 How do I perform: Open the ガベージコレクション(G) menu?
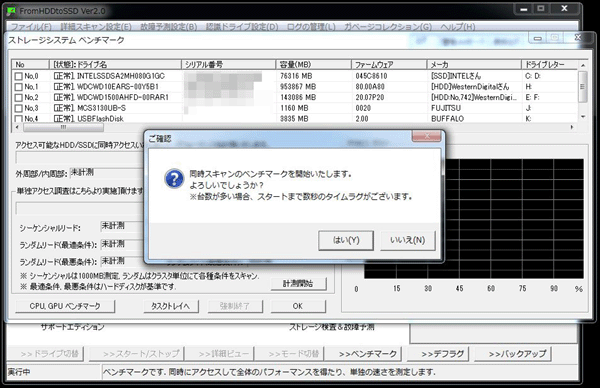(x=388, y=27)
